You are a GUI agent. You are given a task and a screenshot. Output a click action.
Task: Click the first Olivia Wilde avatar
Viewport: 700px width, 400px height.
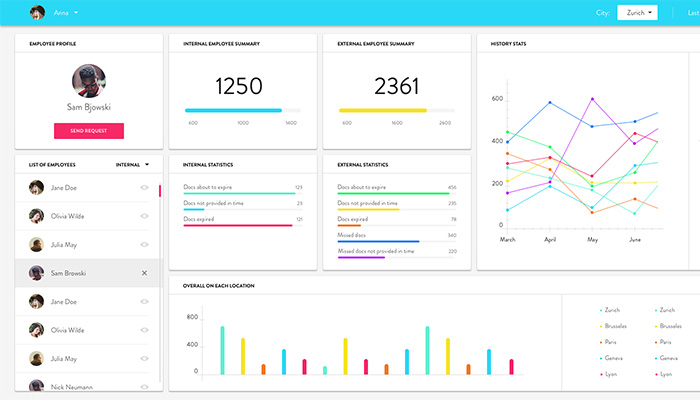37,215
